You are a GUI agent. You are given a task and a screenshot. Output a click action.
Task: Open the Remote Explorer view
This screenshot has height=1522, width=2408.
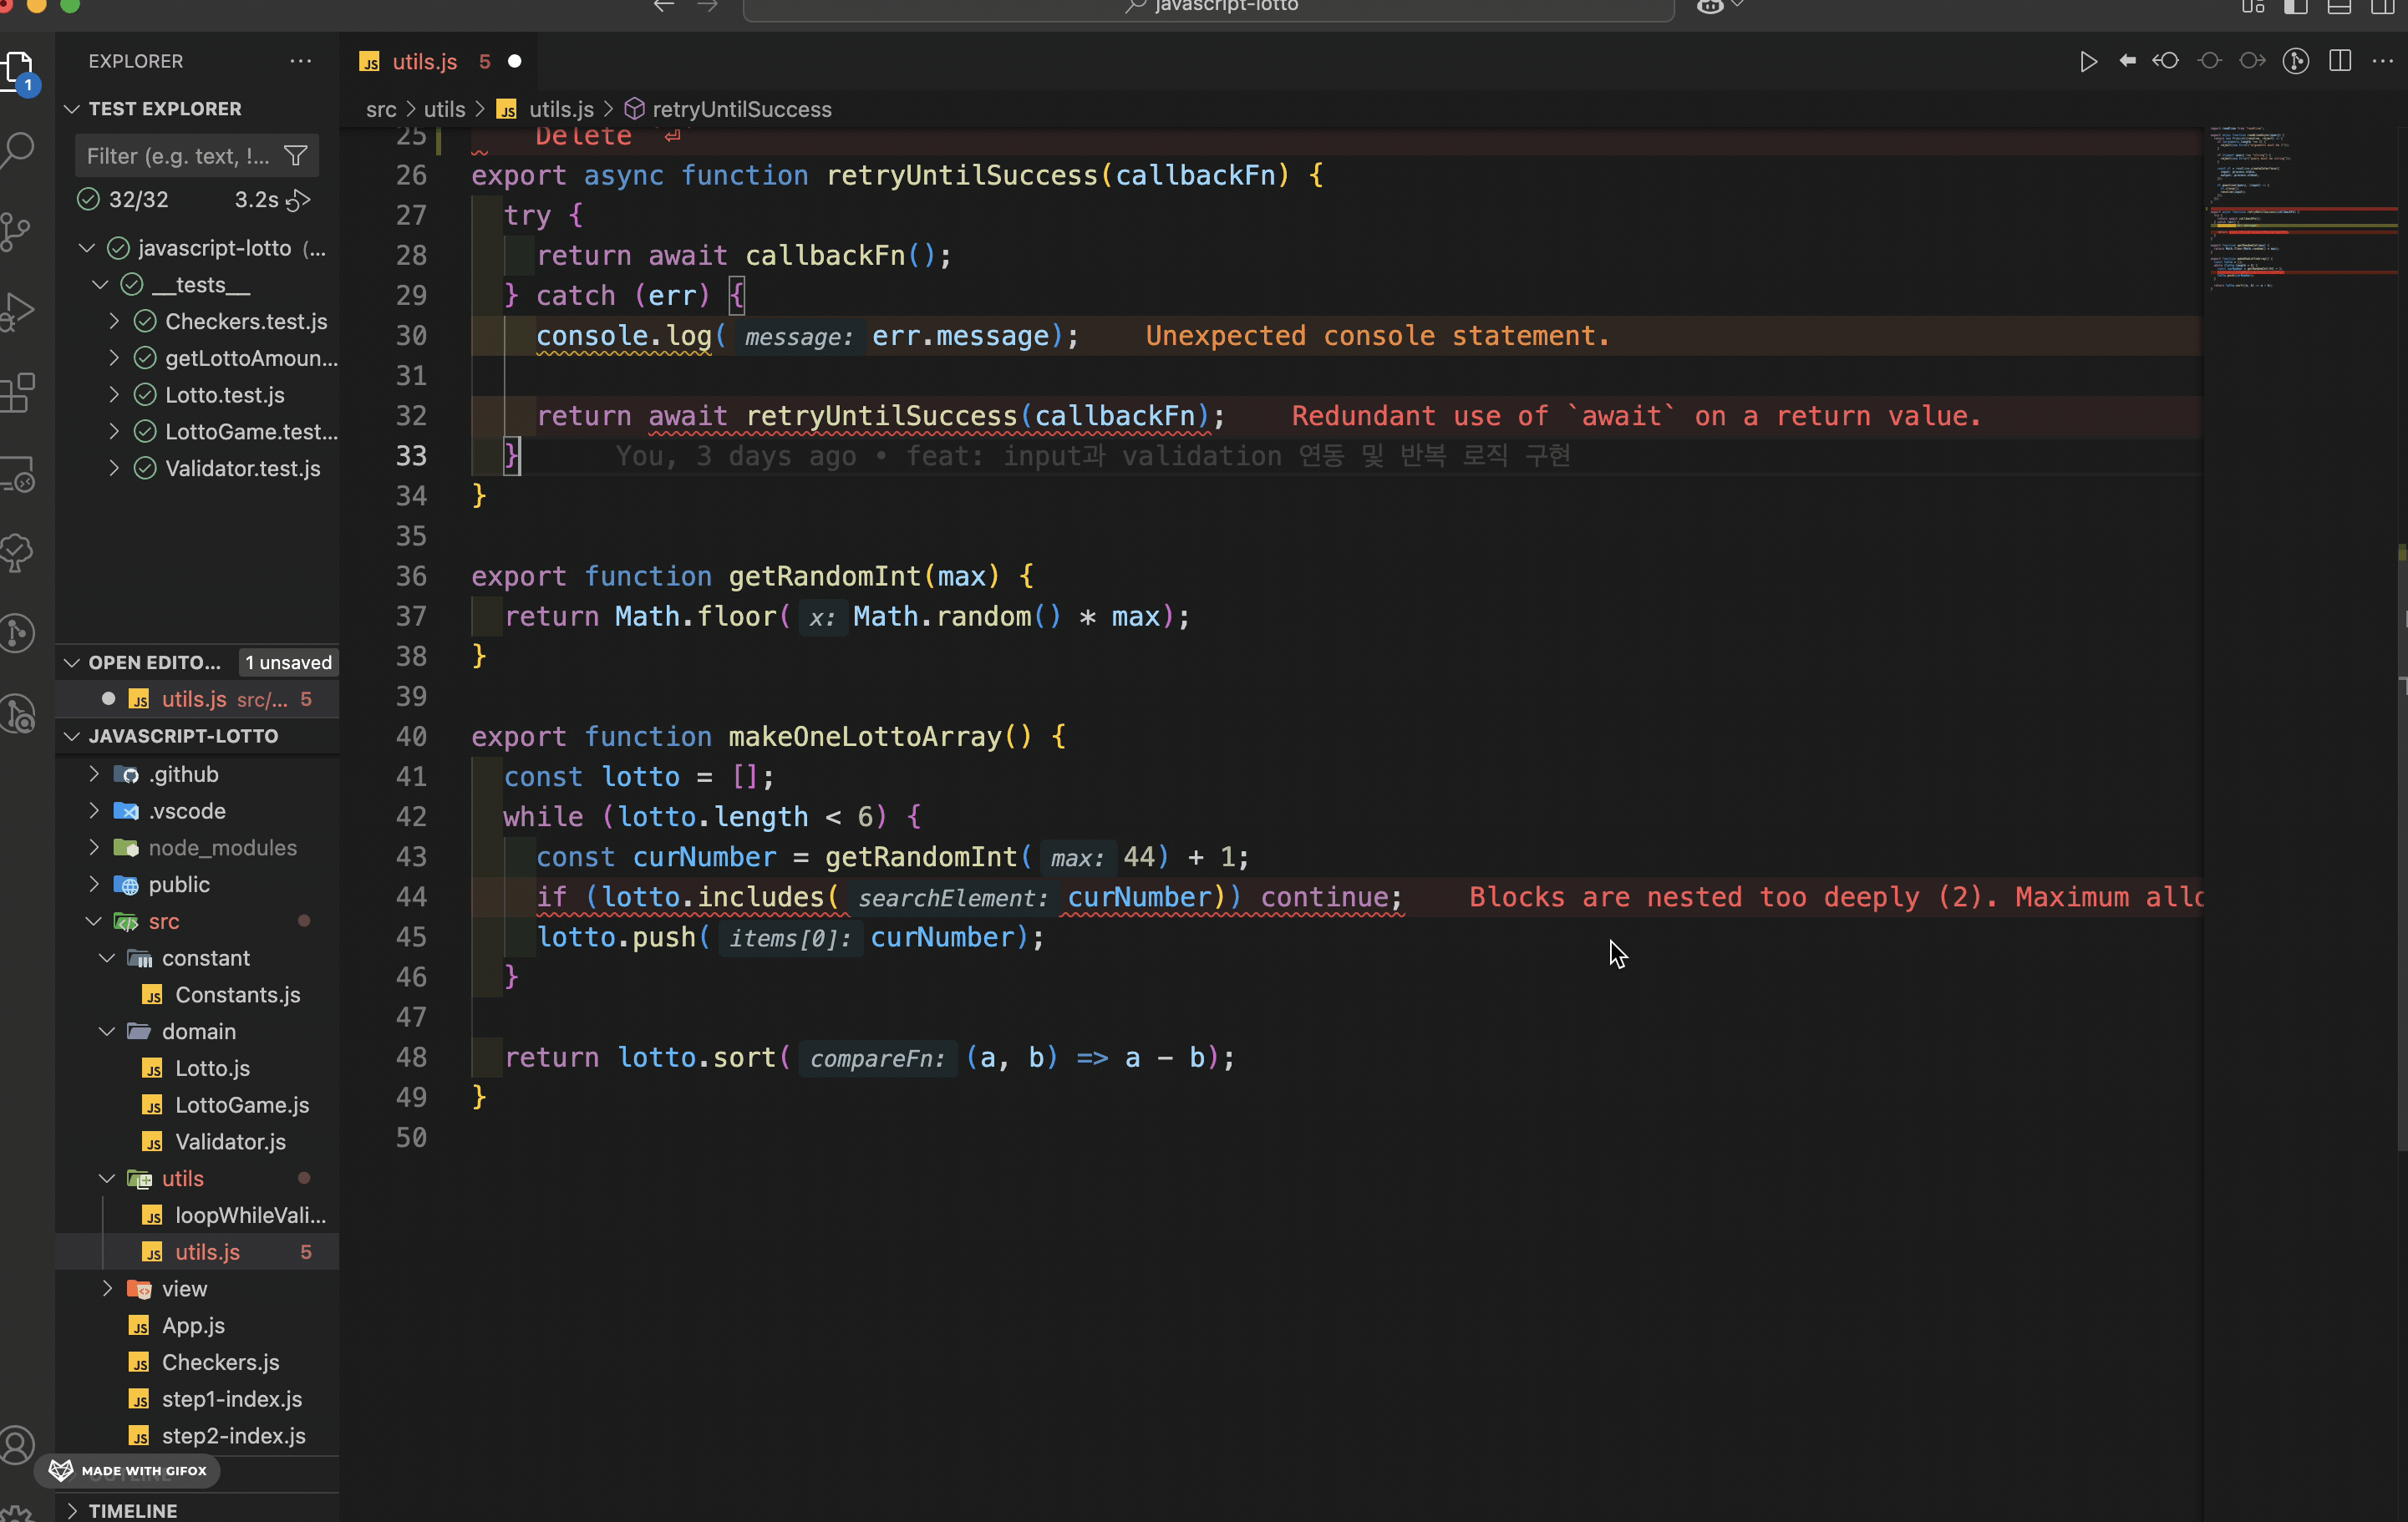18,473
